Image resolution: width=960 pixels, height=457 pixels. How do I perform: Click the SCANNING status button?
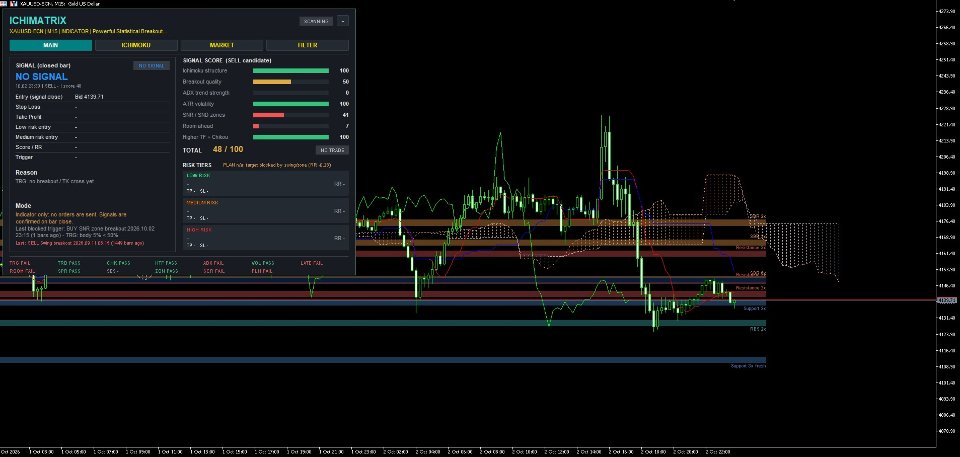316,21
